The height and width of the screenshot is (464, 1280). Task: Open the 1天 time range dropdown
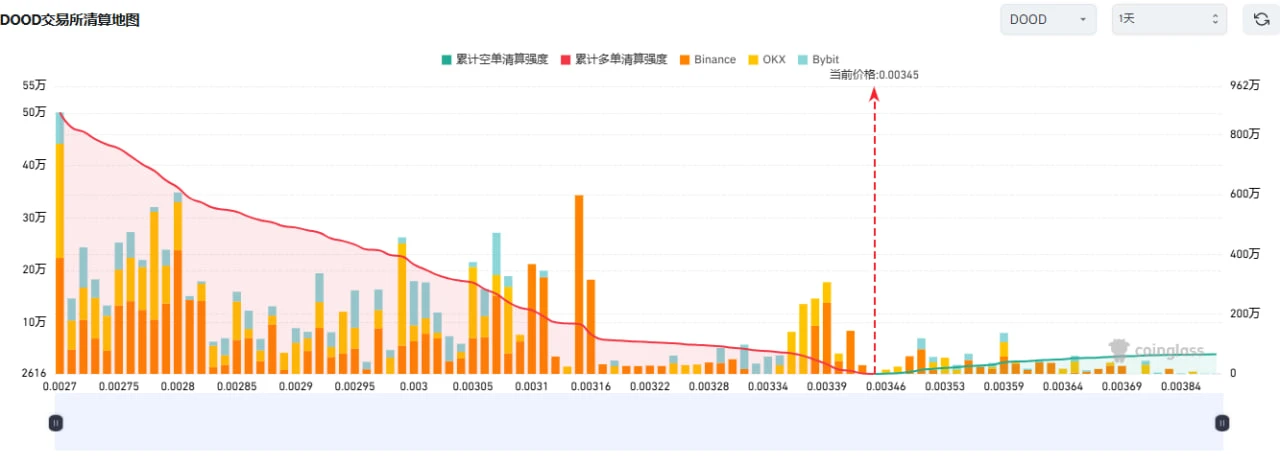point(1169,19)
